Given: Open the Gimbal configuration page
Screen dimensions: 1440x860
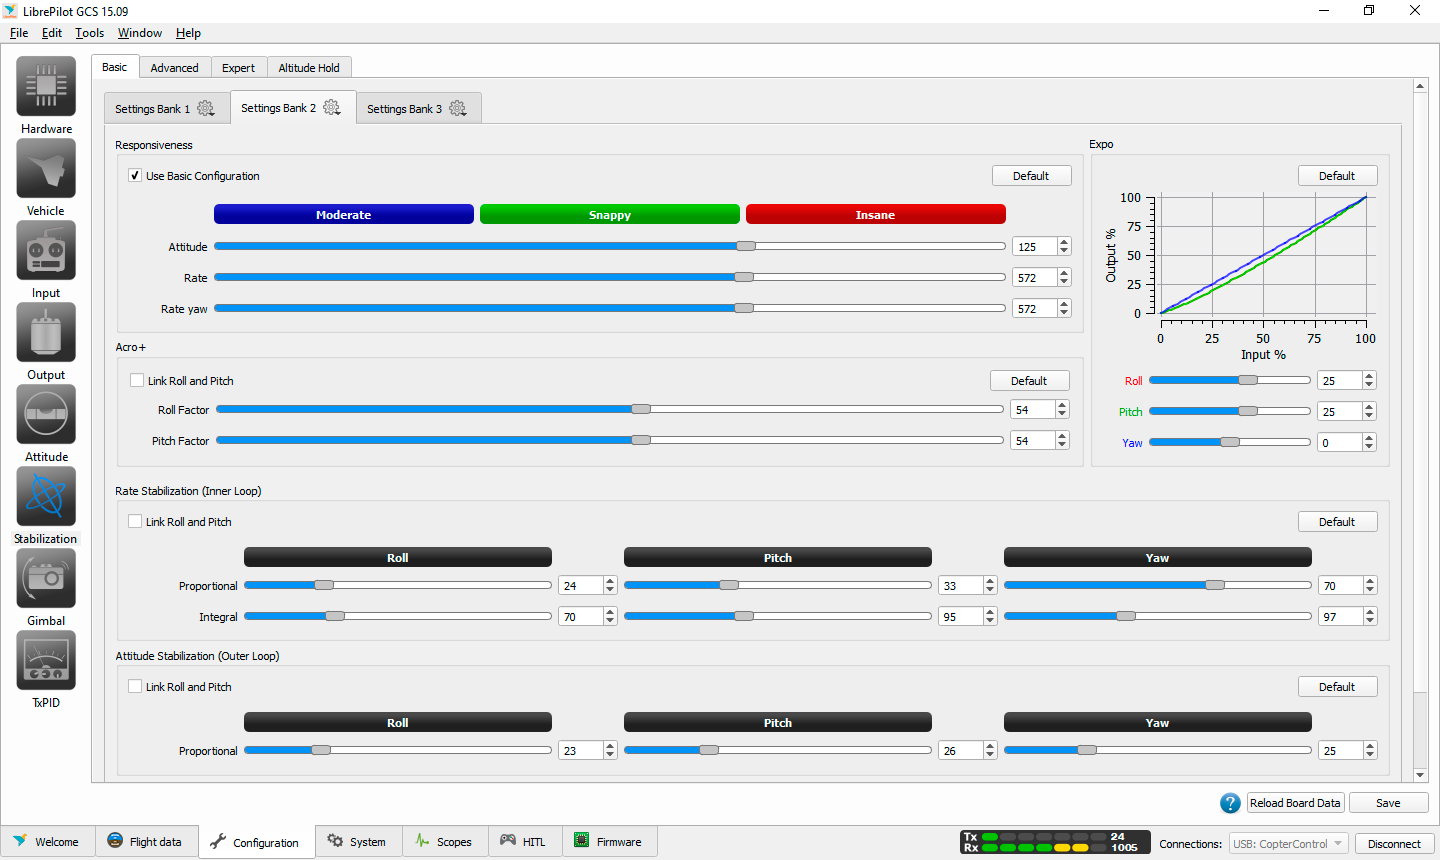Looking at the screenshot, I should click(46, 587).
